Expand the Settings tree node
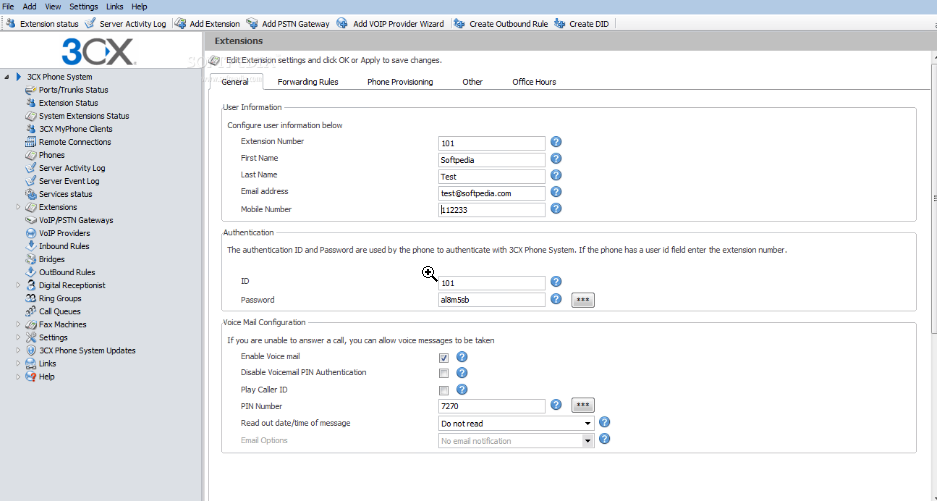Screen dimensions: 937x501 click(18, 338)
